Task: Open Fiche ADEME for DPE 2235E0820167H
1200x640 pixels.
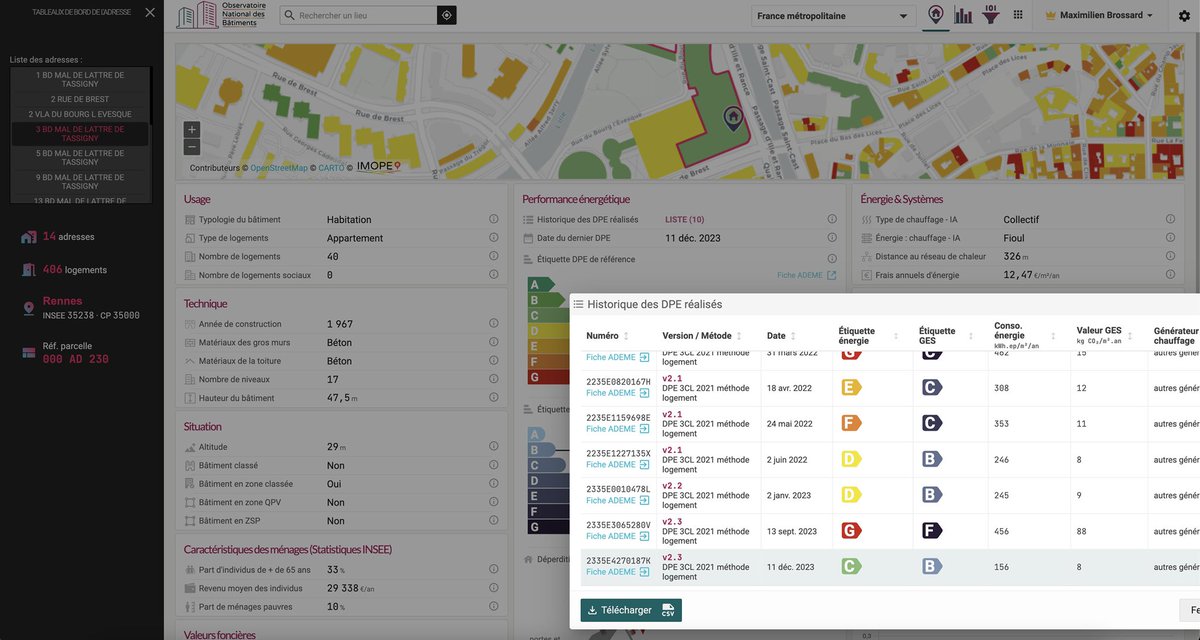Action: [617, 393]
